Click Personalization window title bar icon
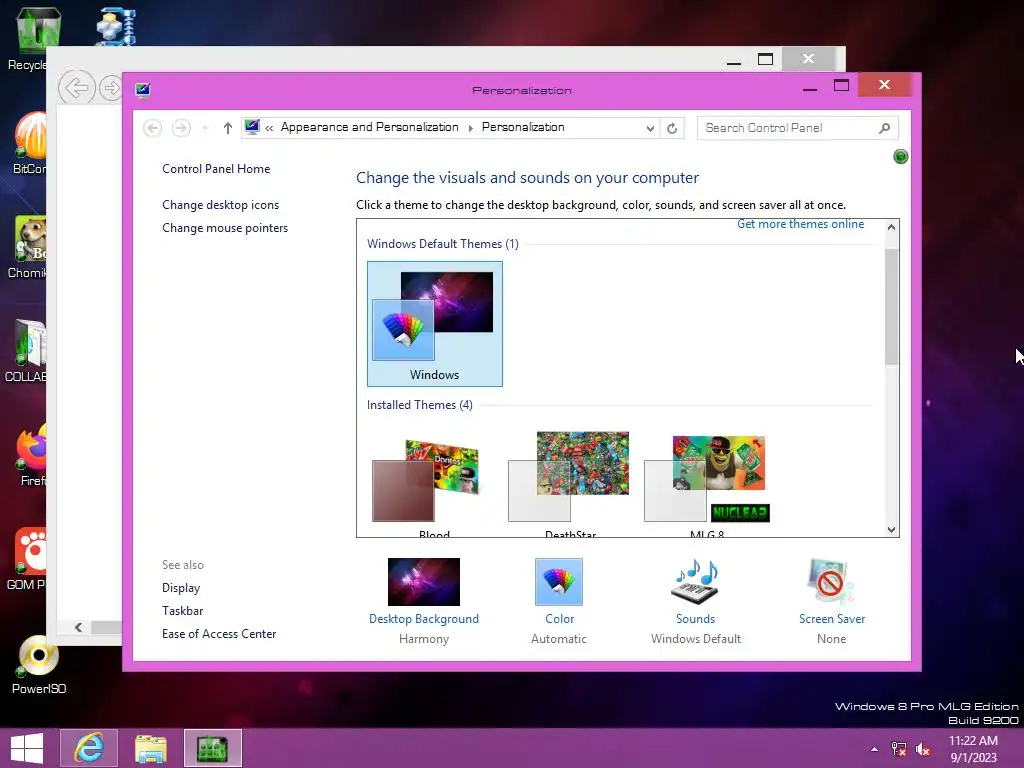This screenshot has width=1024, height=768. point(143,90)
